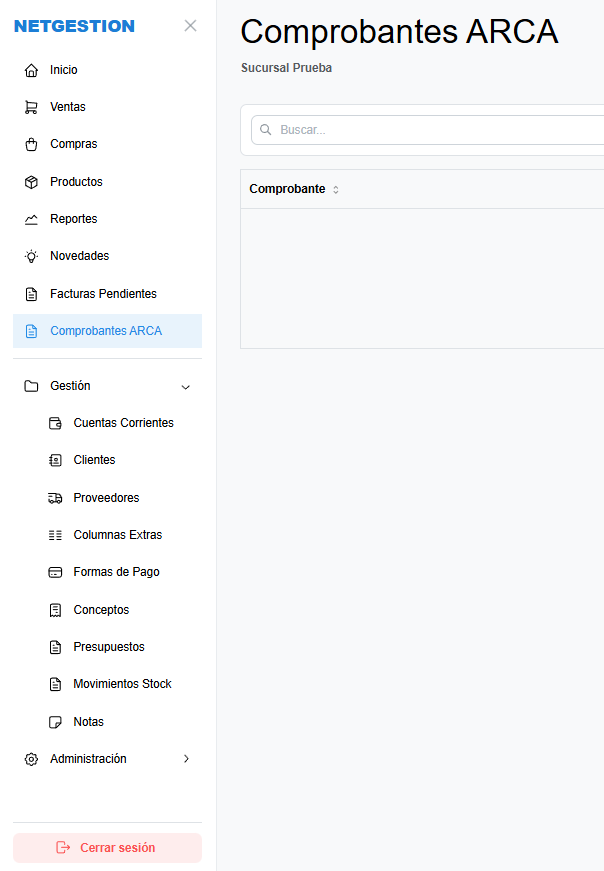Screen dimensions: 604x871
Task: Click the Comprobantes ARCA document icon
Action: [x=30, y=330]
